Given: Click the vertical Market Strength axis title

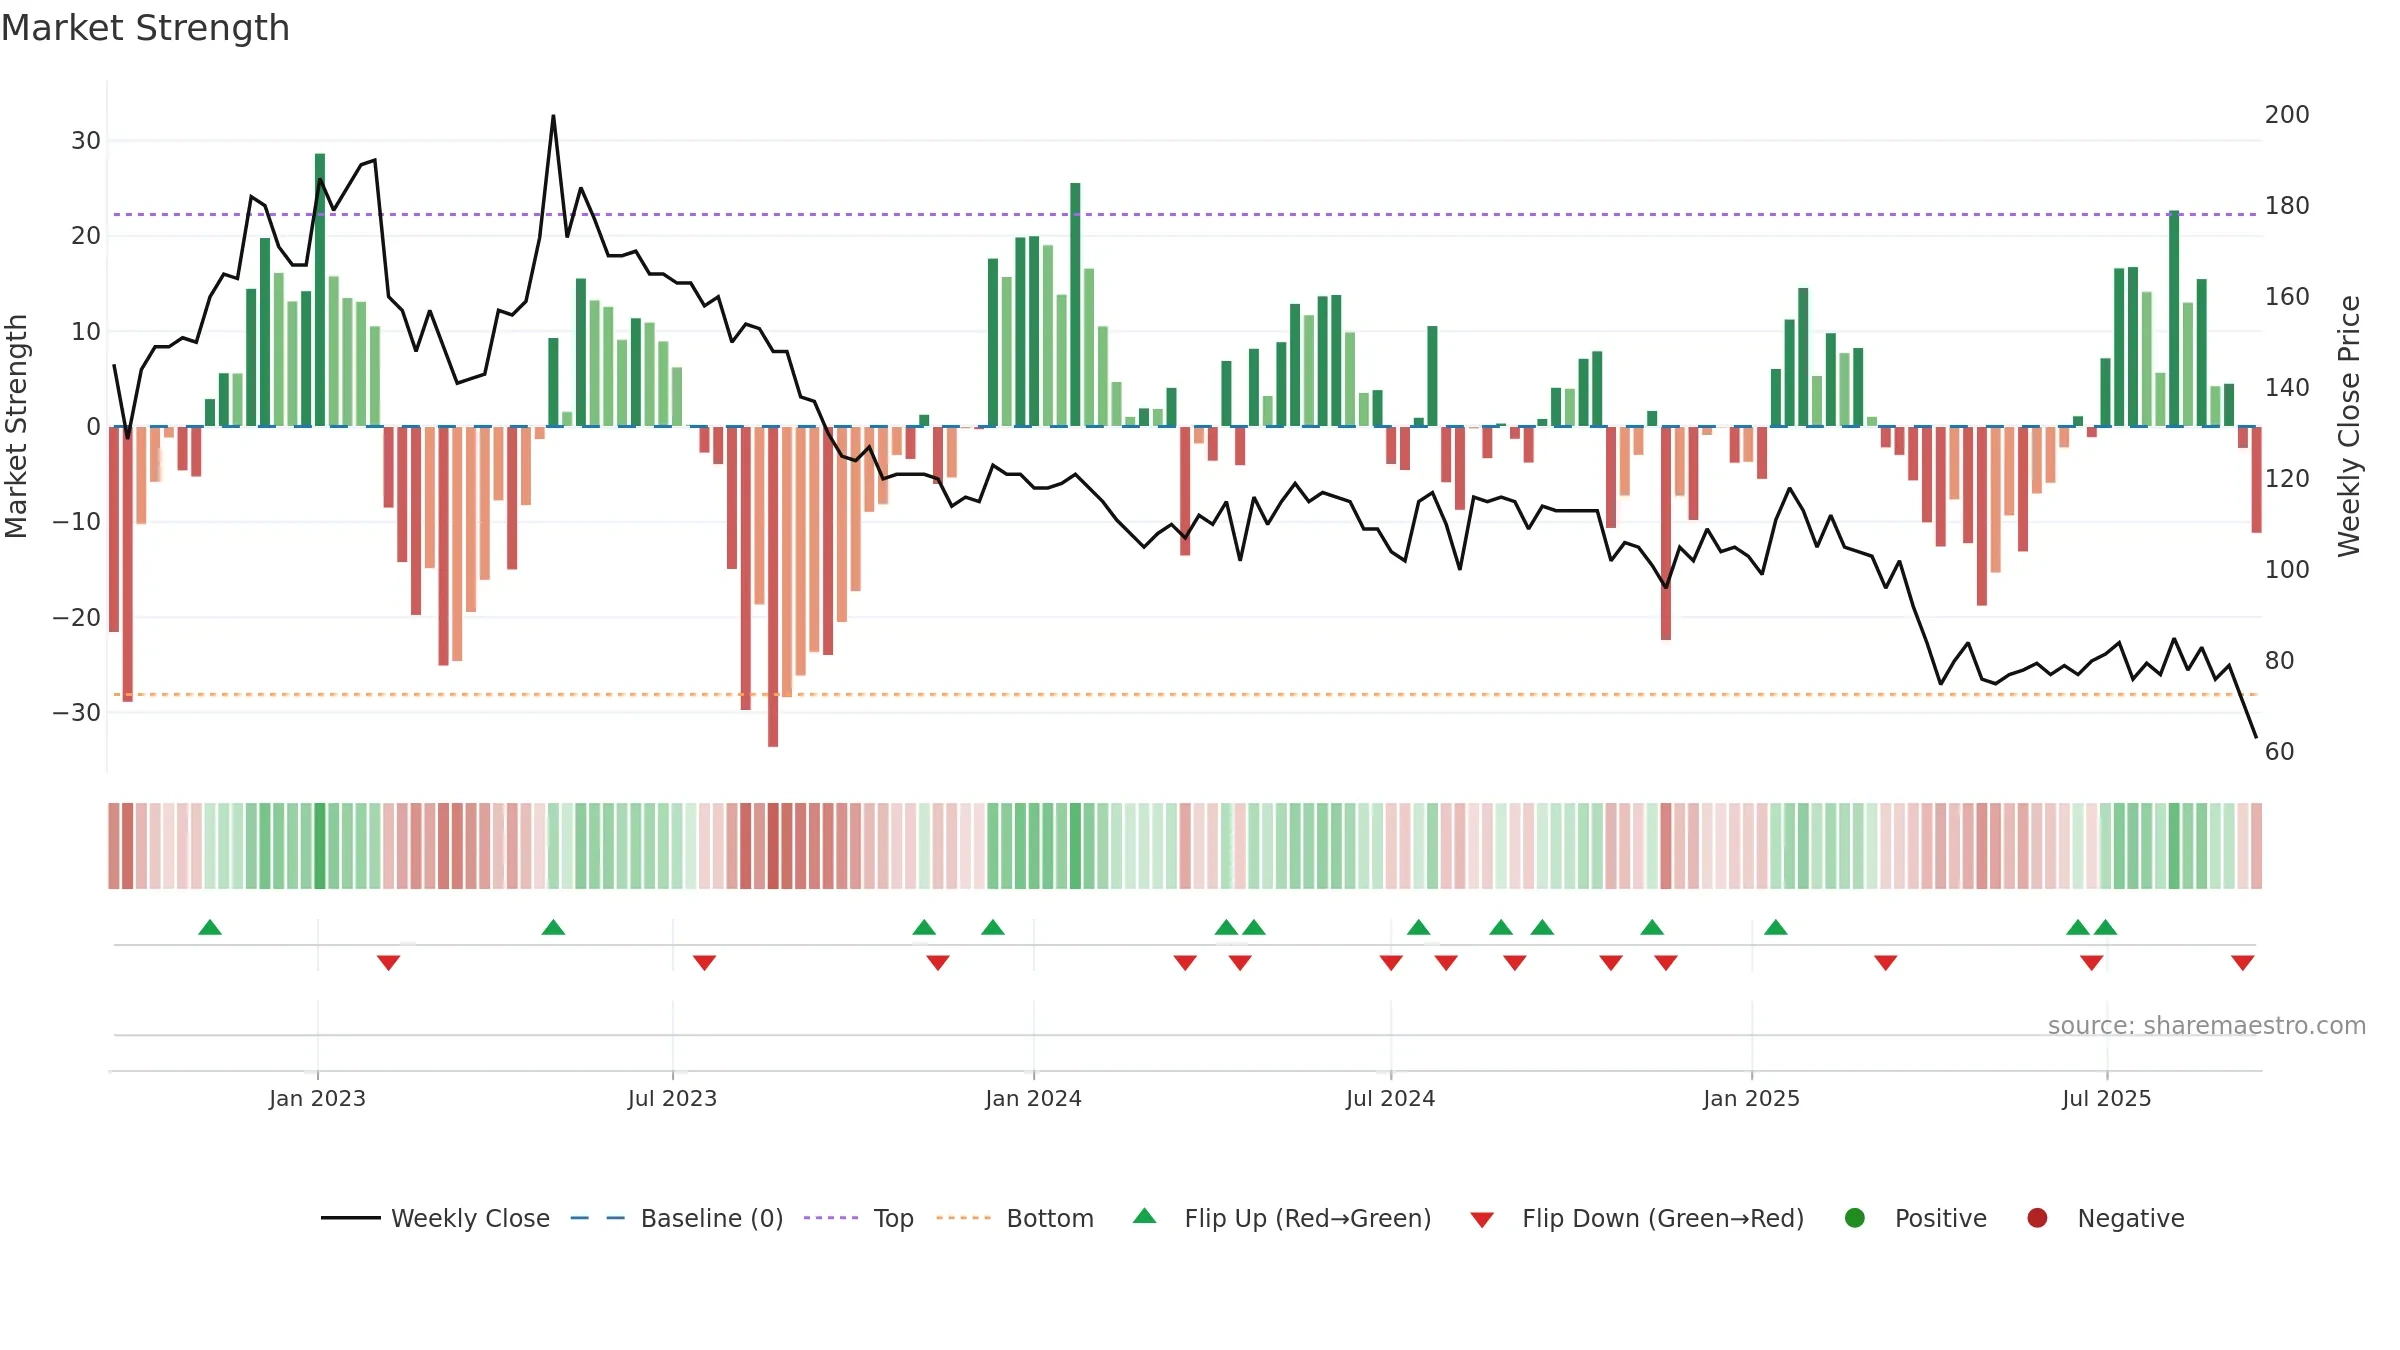Looking at the screenshot, I should 16,426.
